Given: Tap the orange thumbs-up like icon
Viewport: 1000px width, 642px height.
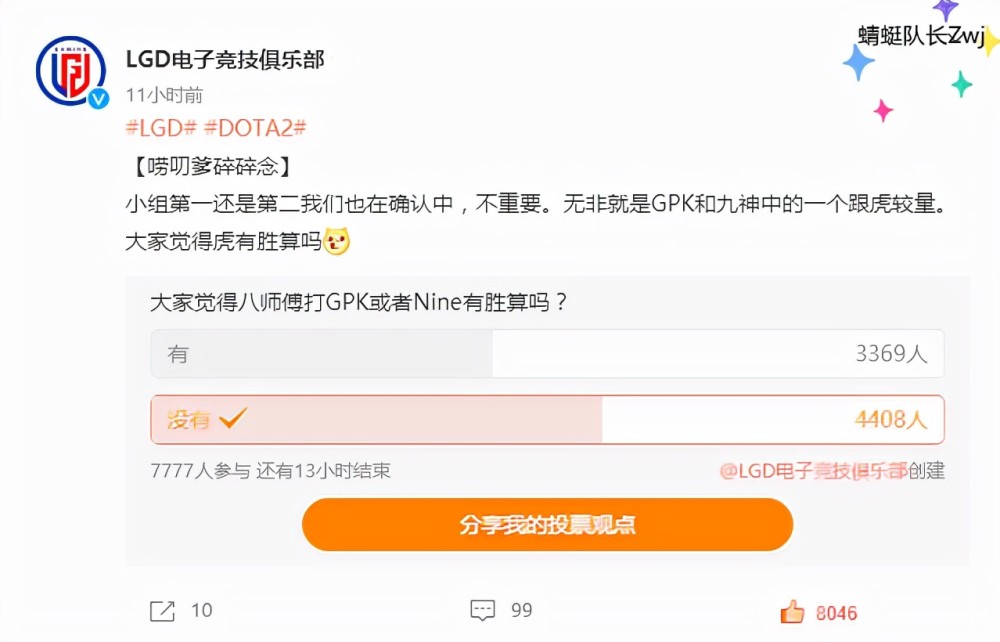Looking at the screenshot, I should point(792,612).
